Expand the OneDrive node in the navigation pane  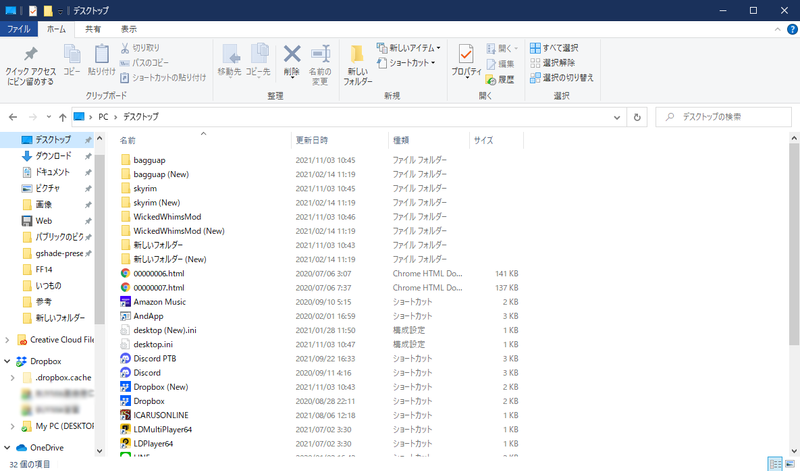coord(7,447)
